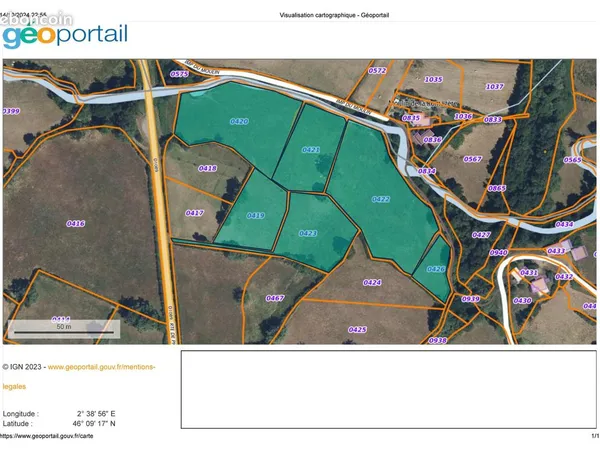This screenshot has height=450, width=600.
Task: Select parcel label 0420
Action: click(239, 121)
